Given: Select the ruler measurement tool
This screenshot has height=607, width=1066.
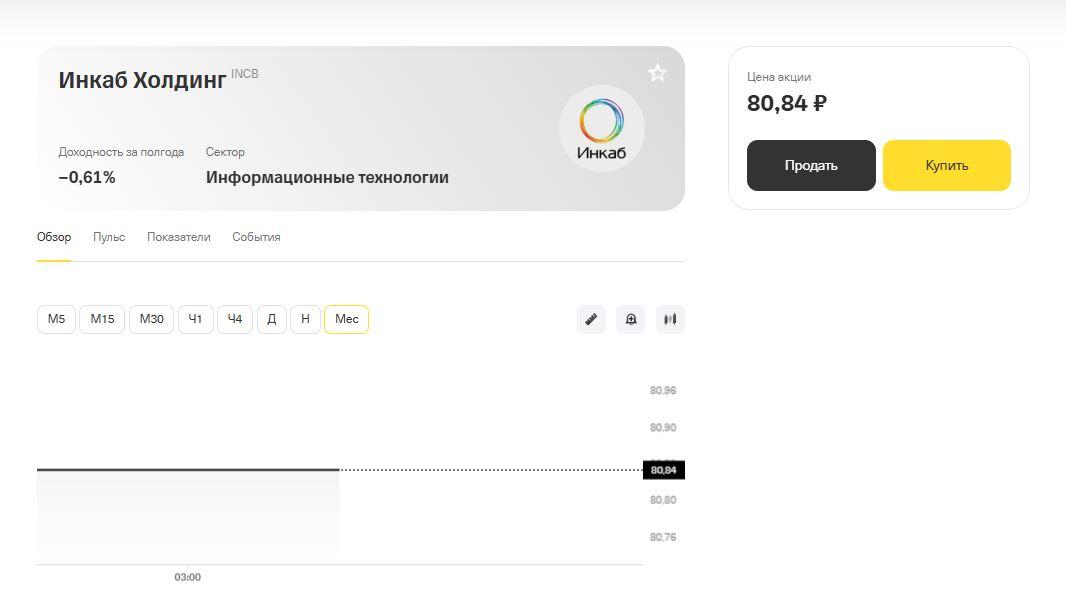Looking at the screenshot, I should [x=591, y=319].
